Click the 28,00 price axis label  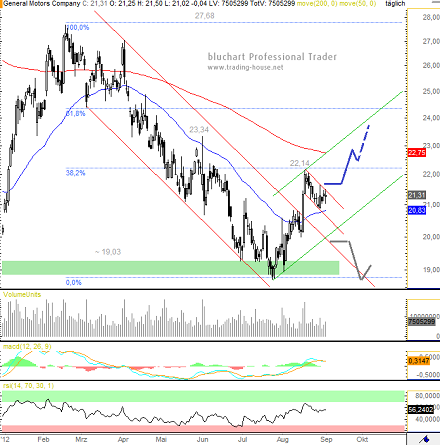431,17
